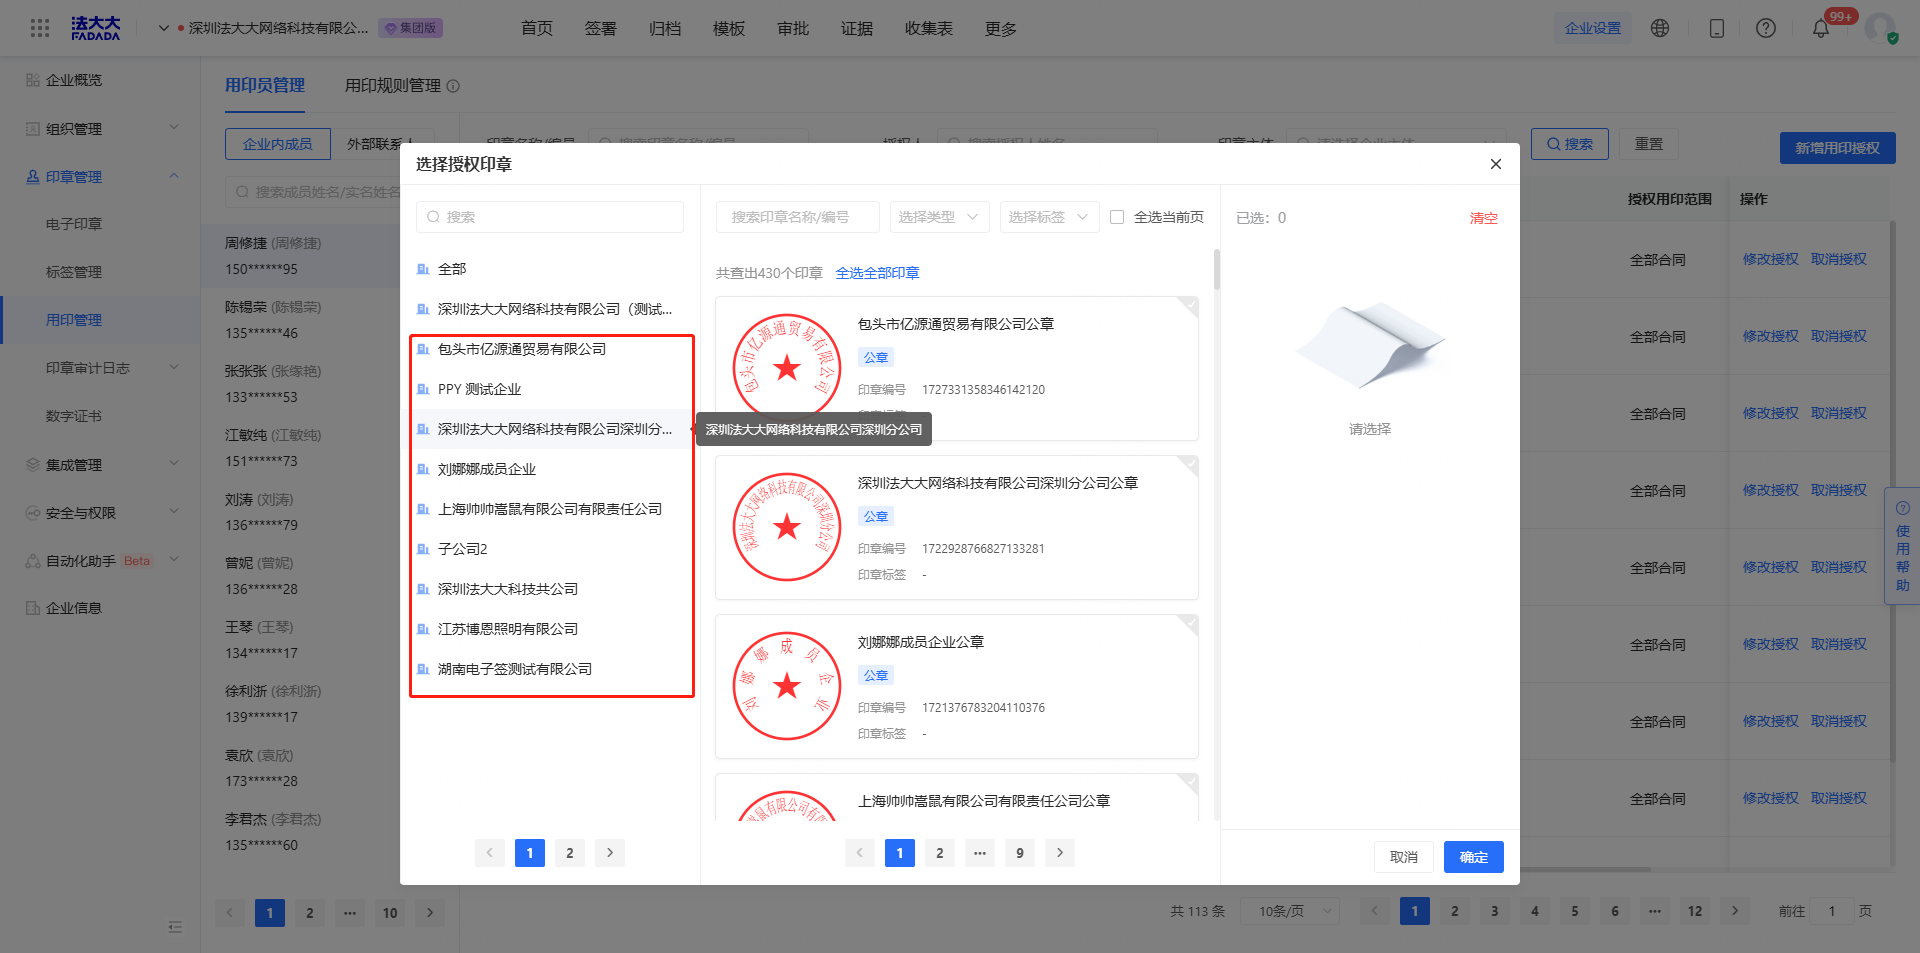Select 江苏博恩照明有限公司 in list
This screenshot has width=1920, height=953.
tap(508, 629)
